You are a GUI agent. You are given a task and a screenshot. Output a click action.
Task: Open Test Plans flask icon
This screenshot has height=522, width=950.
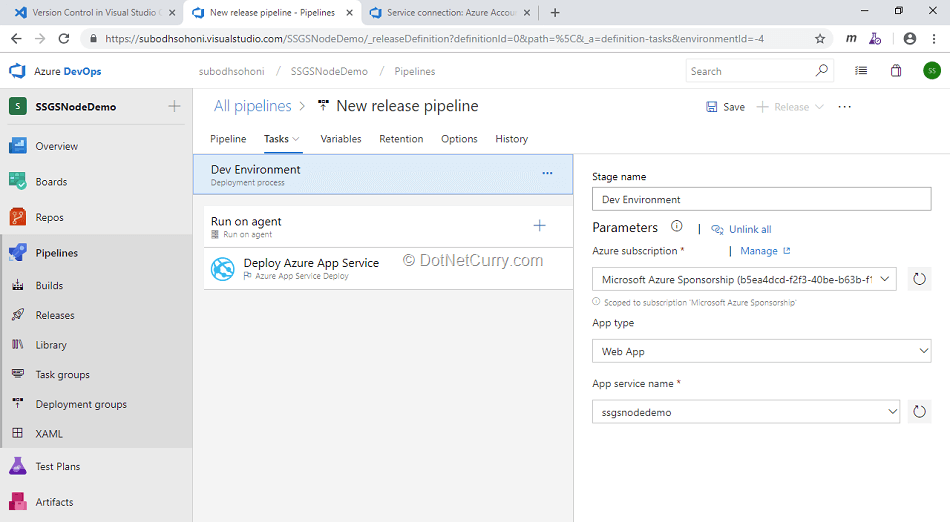click(18, 466)
